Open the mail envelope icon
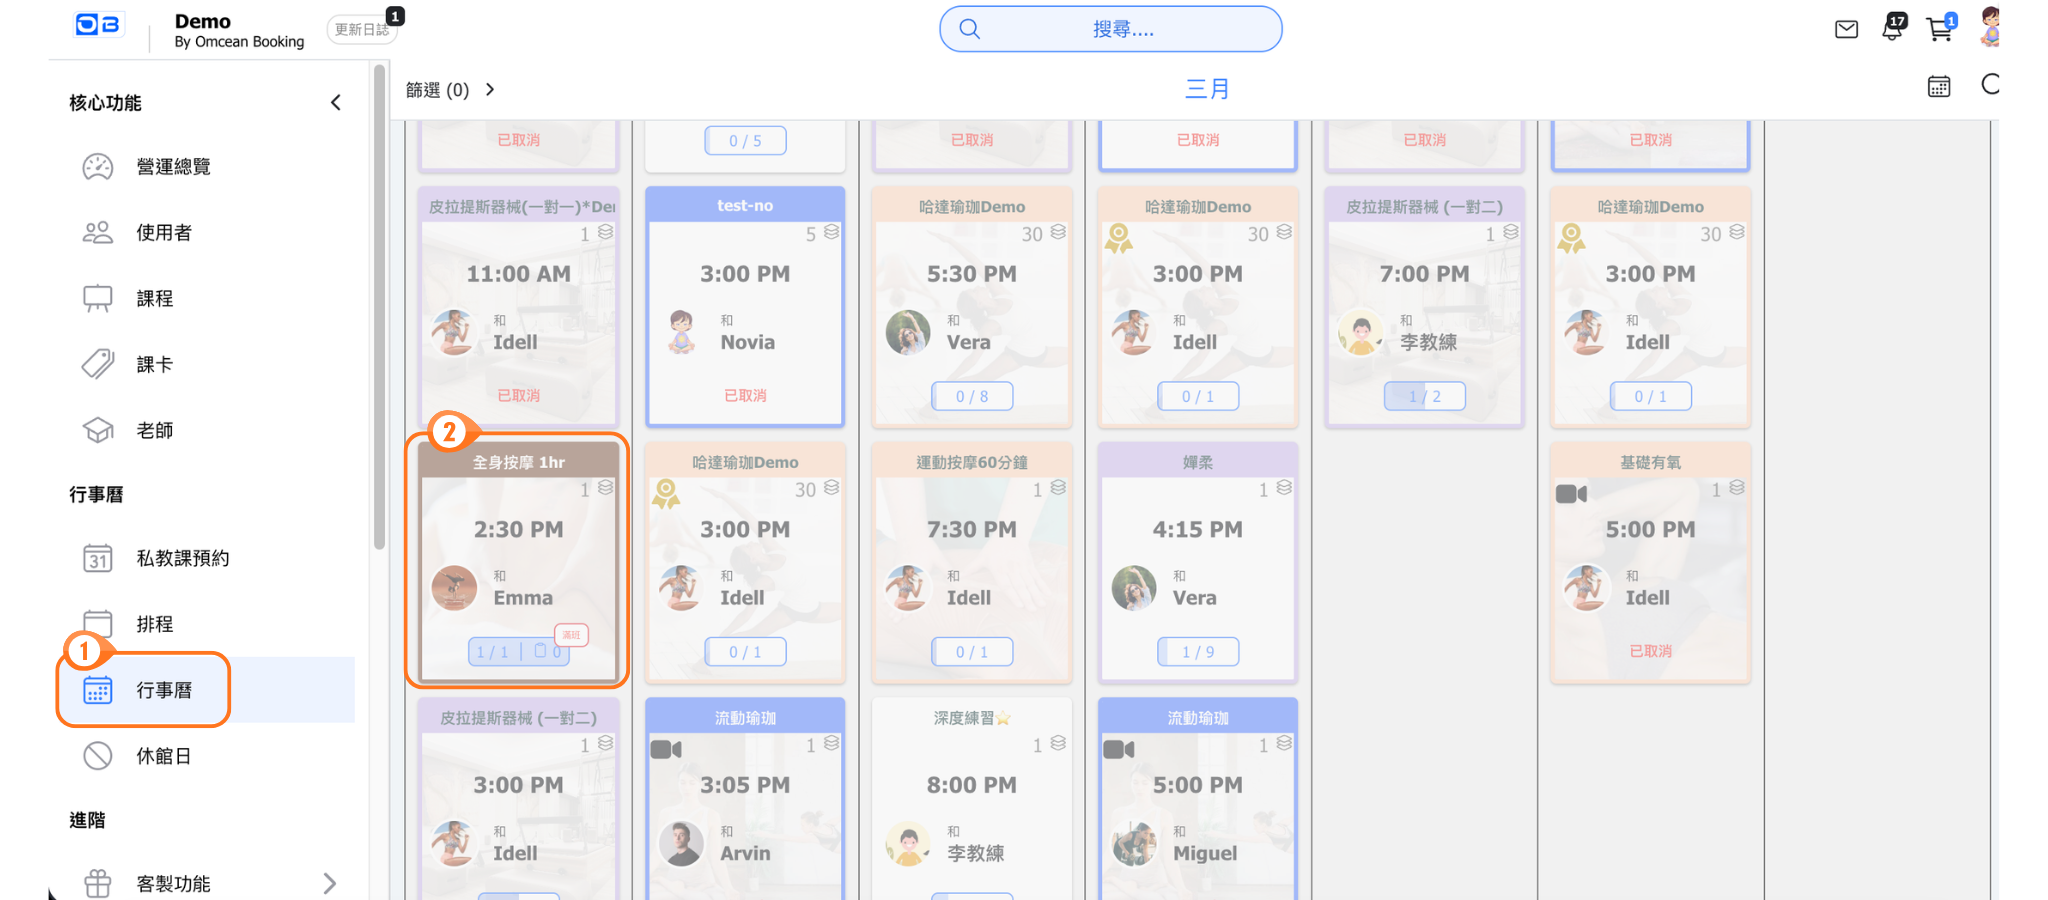 (1846, 29)
